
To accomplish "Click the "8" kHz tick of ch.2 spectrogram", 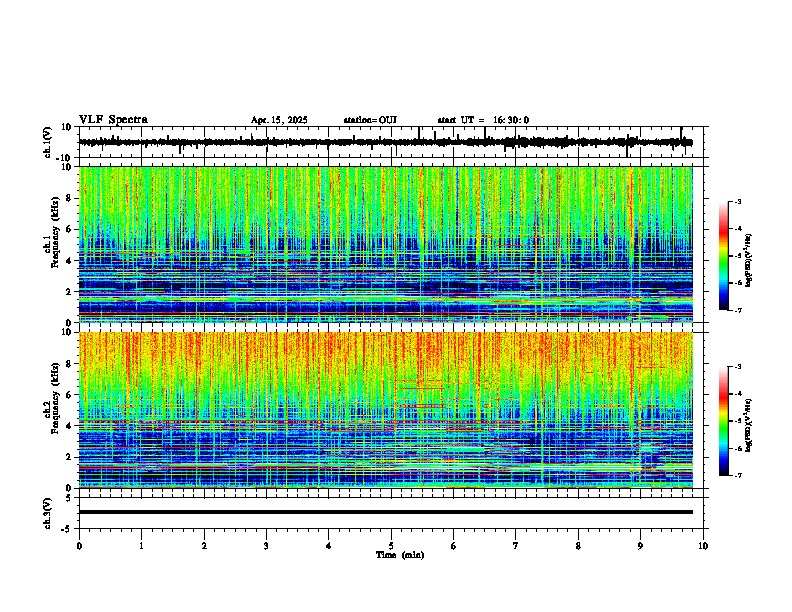I will 70,364.
